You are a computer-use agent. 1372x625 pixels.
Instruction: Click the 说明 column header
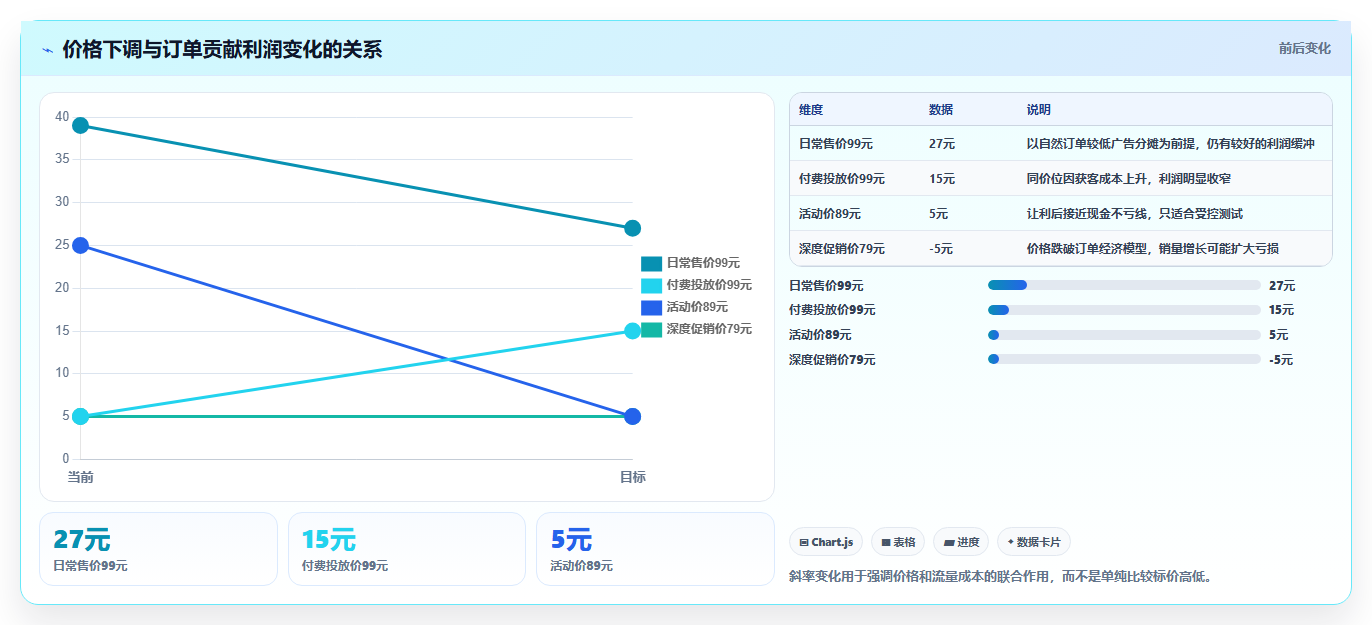coord(1039,110)
